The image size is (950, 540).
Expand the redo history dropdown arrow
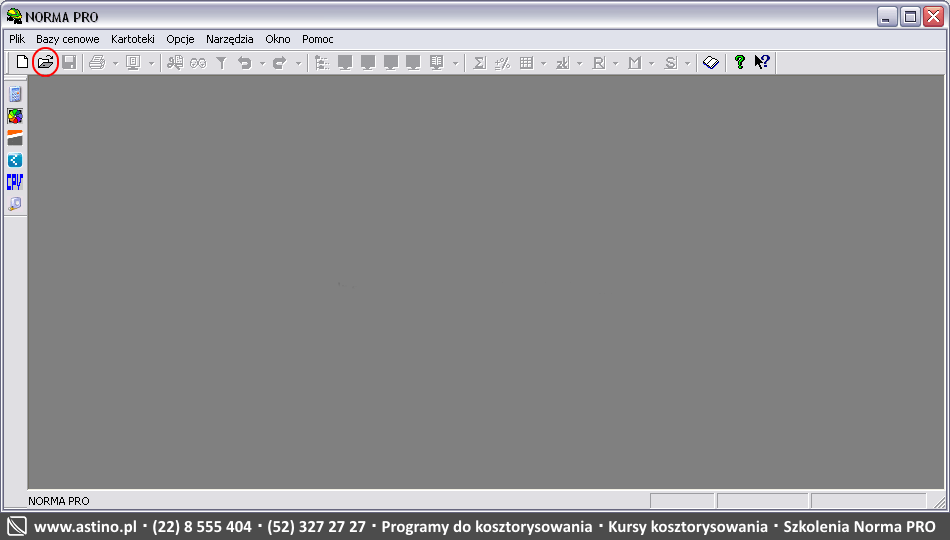click(298, 63)
